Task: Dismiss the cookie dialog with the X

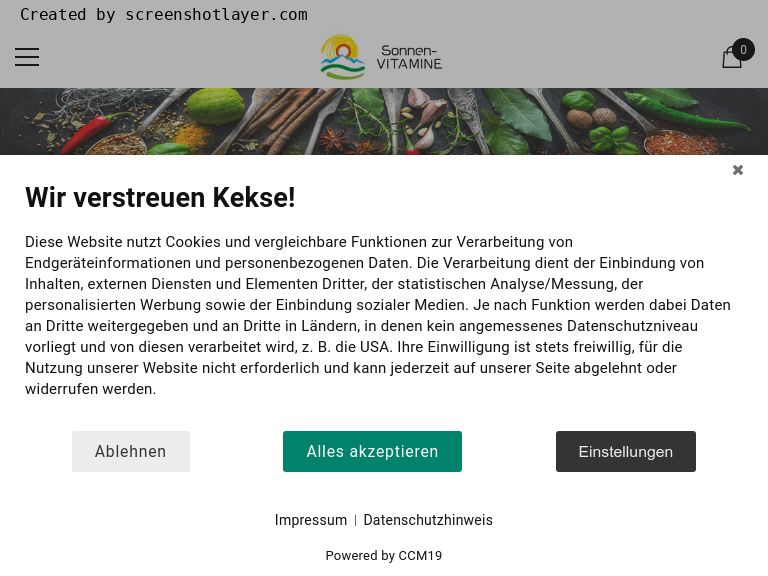Action: [738, 170]
